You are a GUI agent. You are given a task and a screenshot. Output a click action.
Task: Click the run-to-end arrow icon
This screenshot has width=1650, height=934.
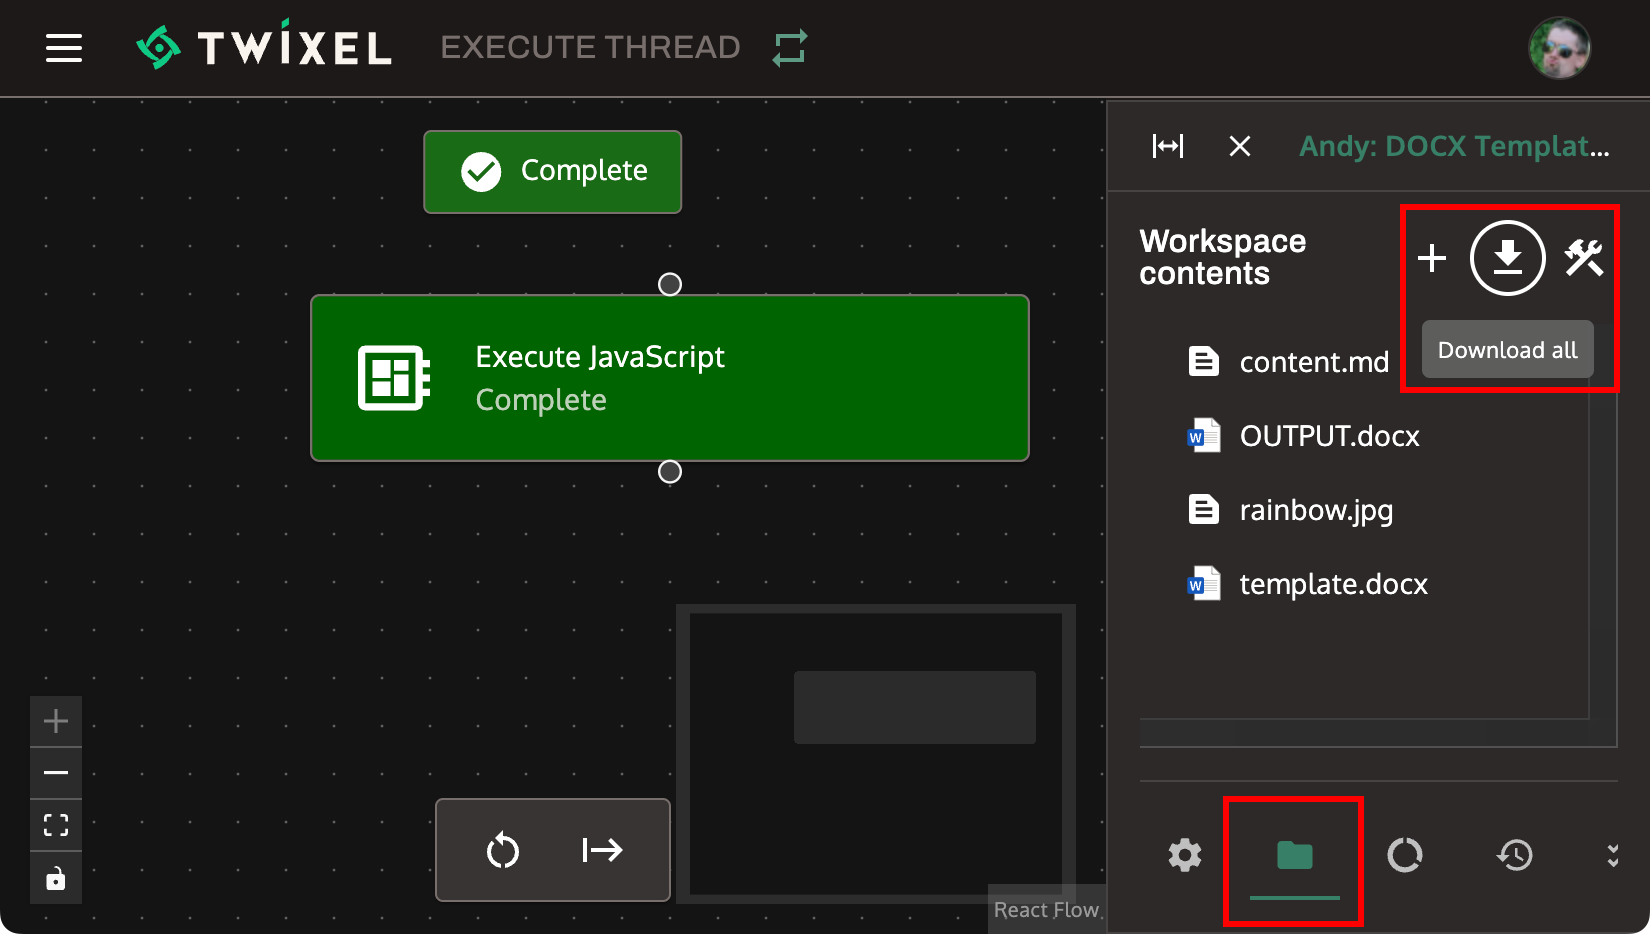[x=601, y=850]
